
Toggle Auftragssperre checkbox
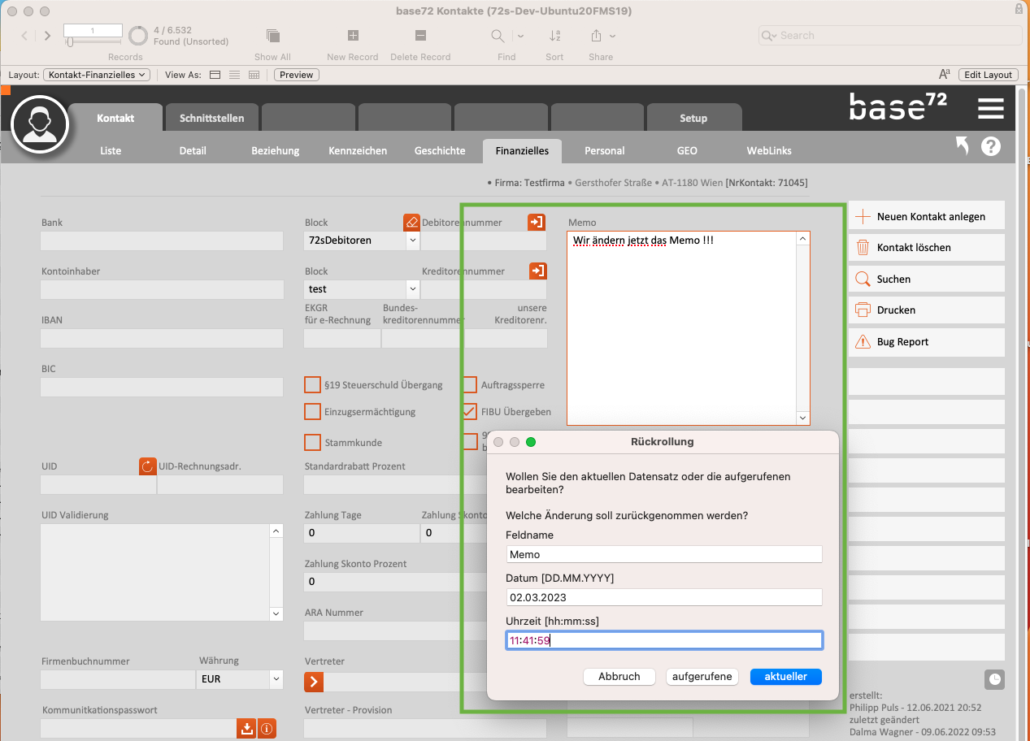tap(470, 385)
